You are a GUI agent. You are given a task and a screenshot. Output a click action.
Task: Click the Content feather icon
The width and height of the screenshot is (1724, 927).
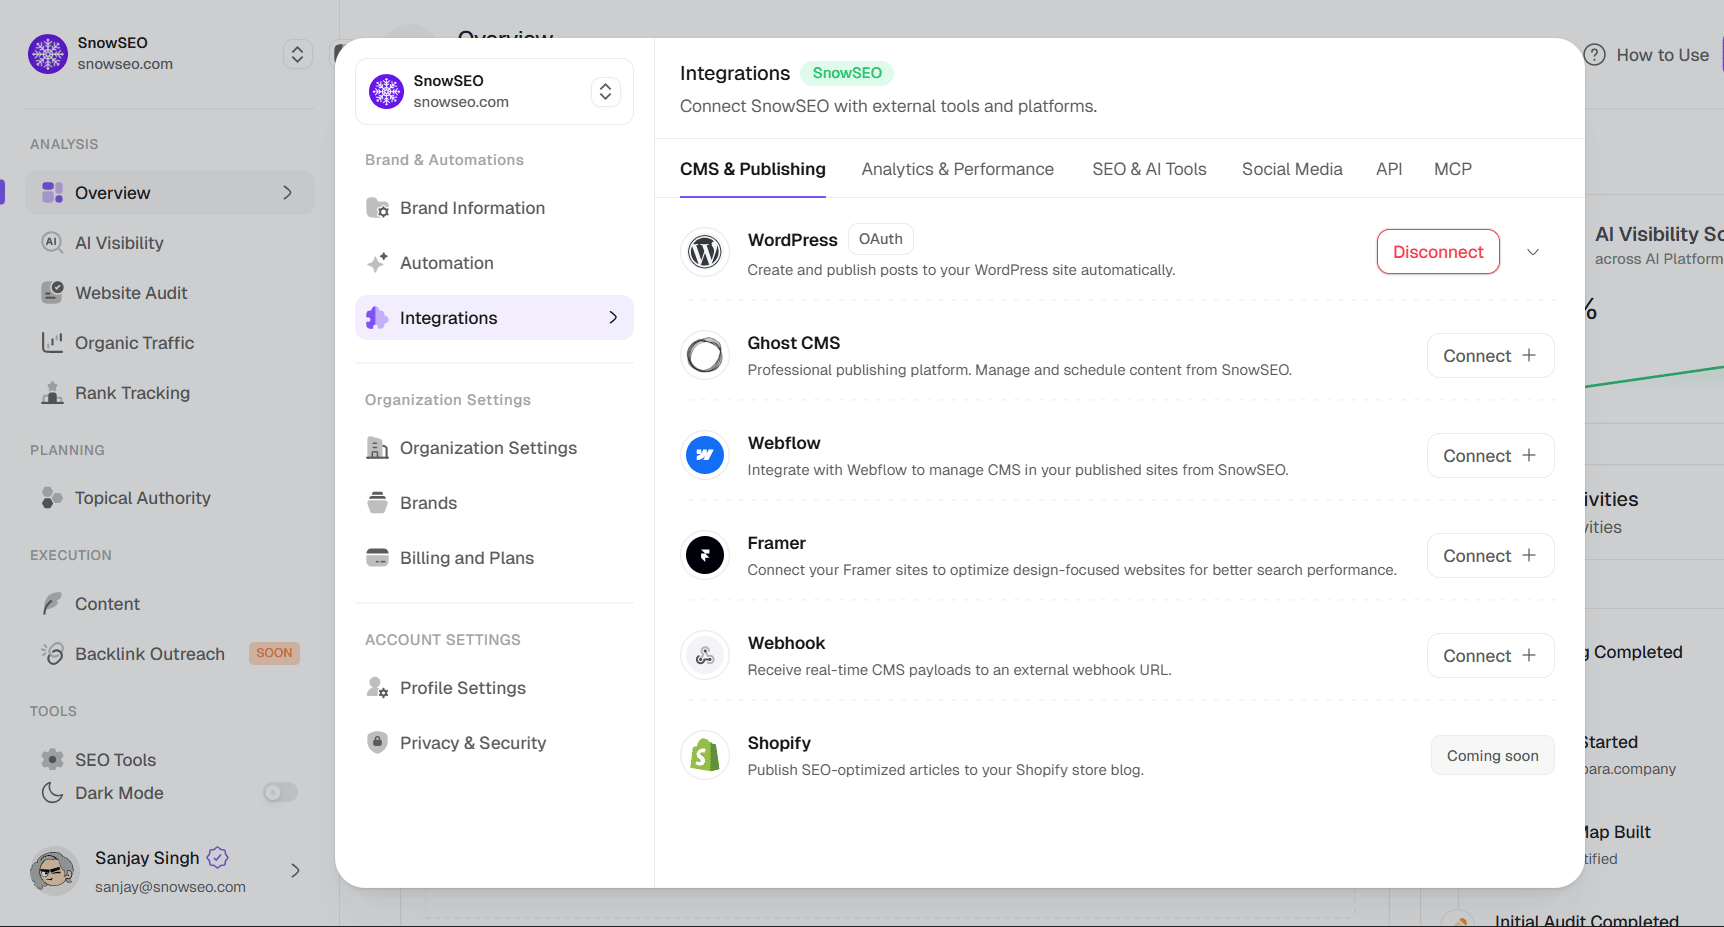point(52,604)
